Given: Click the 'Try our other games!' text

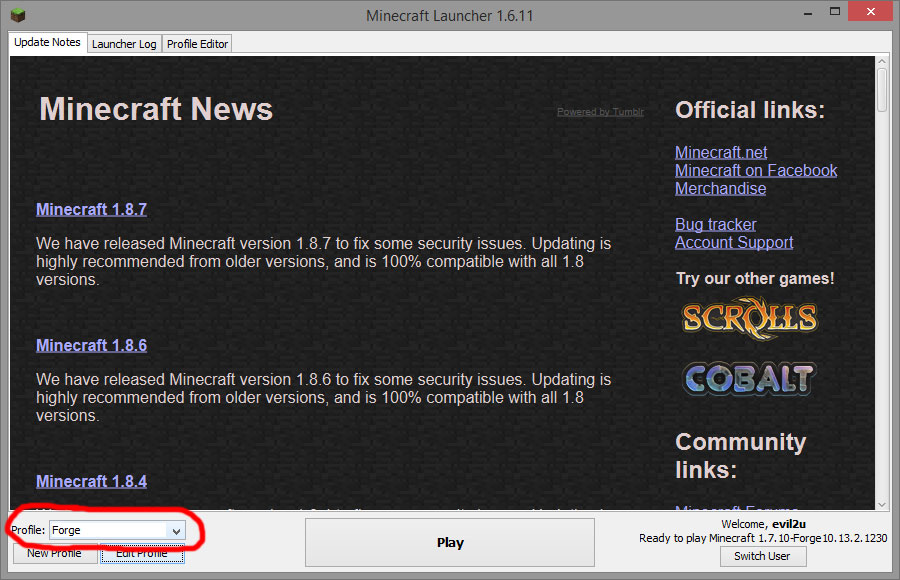Looking at the screenshot, I should tap(755, 279).
